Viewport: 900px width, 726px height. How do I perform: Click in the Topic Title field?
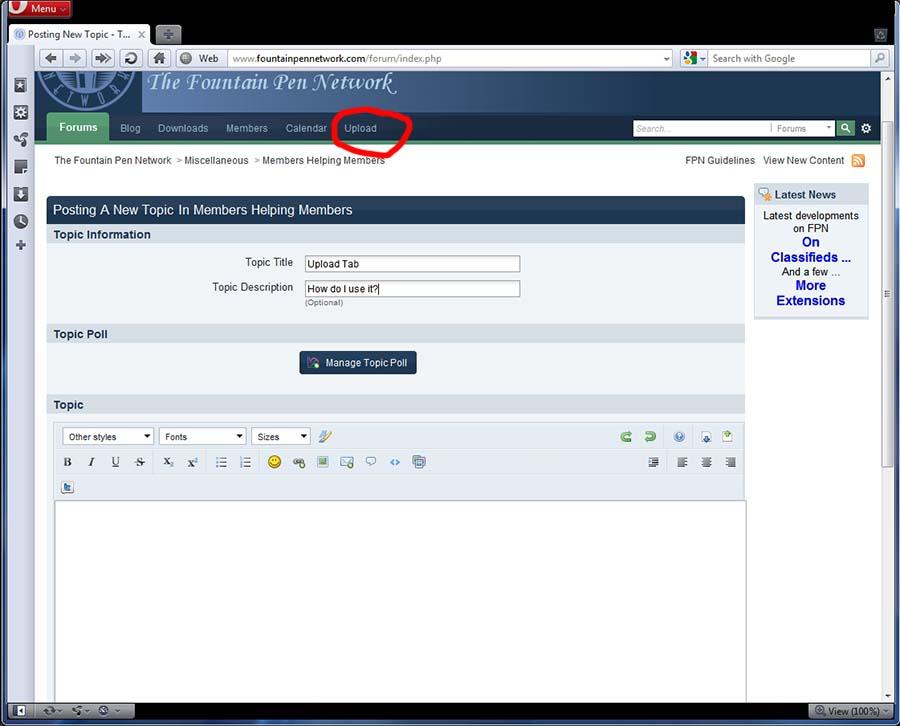click(412, 264)
